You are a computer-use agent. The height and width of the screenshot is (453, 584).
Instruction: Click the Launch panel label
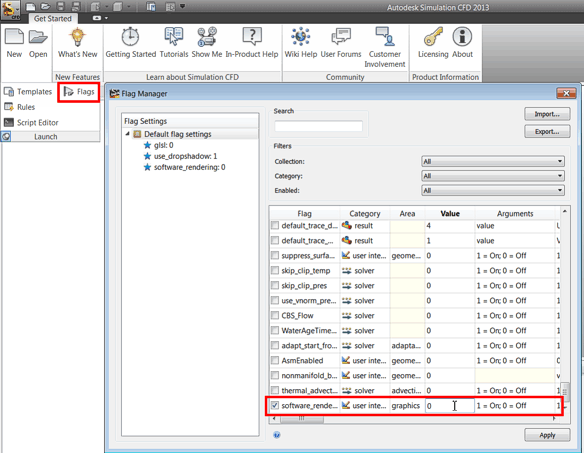tap(46, 137)
